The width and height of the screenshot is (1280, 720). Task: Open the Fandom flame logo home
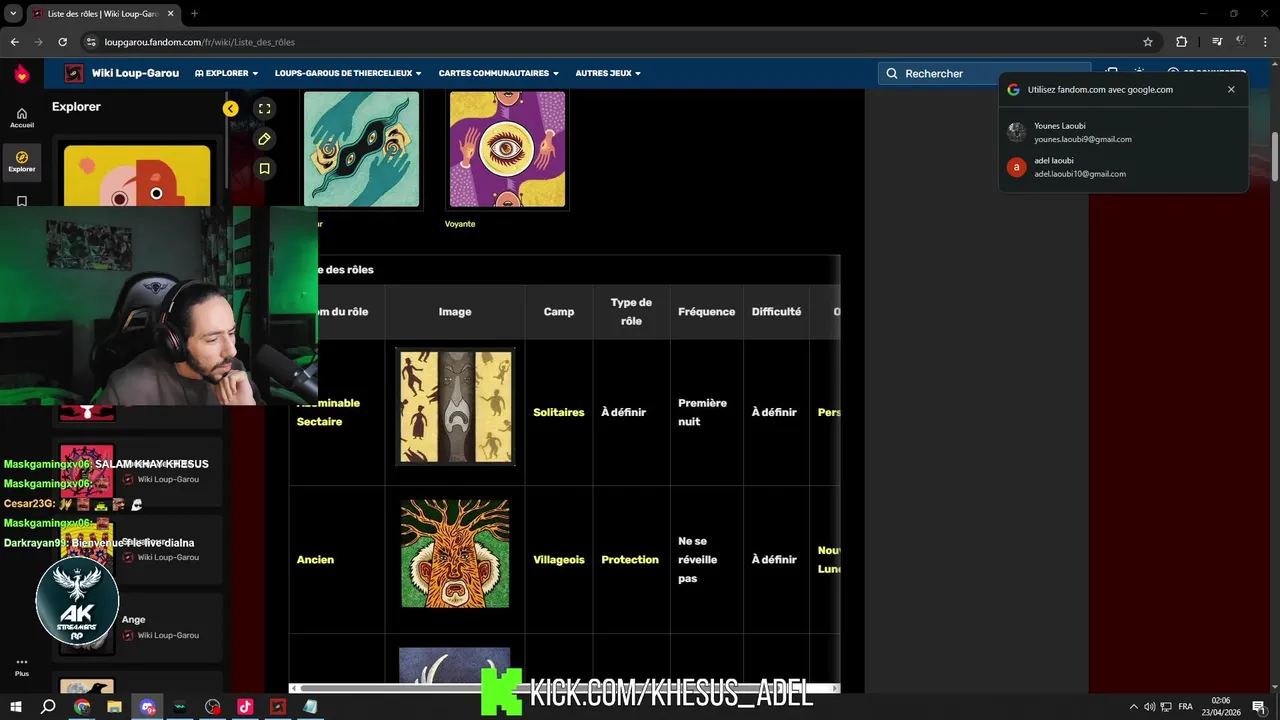pos(21,73)
